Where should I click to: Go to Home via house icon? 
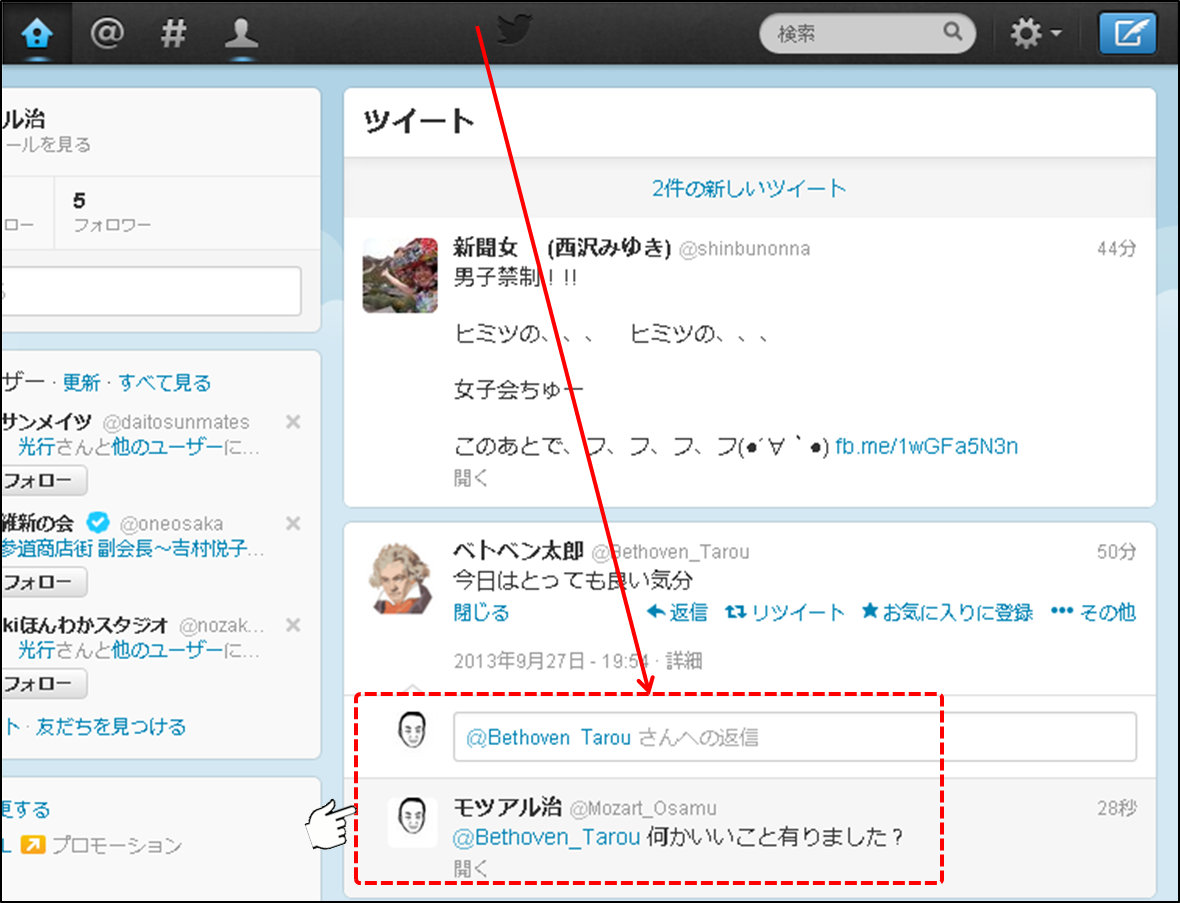click(x=36, y=34)
